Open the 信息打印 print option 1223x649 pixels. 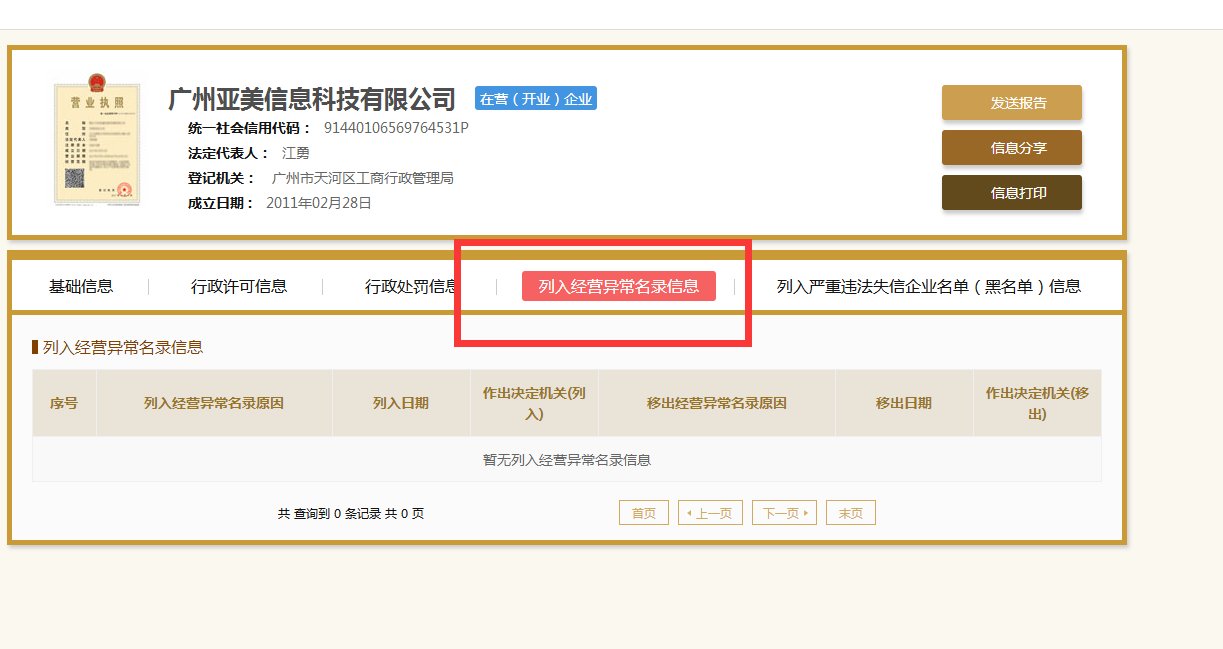[x=1011, y=193]
